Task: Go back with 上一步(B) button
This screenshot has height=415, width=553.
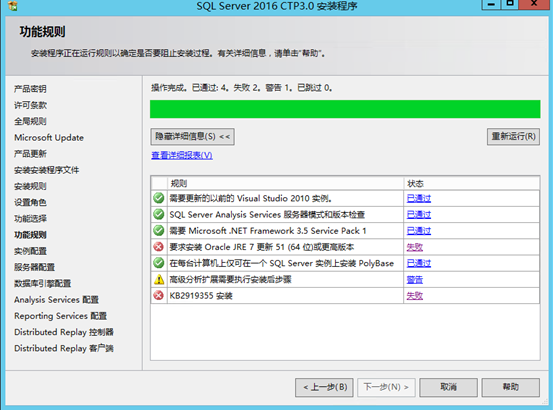Action: (x=324, y=387)
